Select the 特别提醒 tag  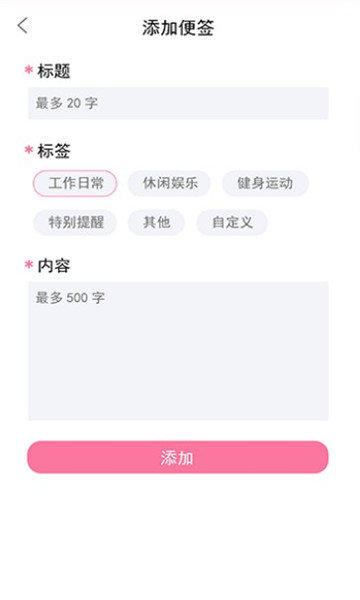tap(75, 222)
